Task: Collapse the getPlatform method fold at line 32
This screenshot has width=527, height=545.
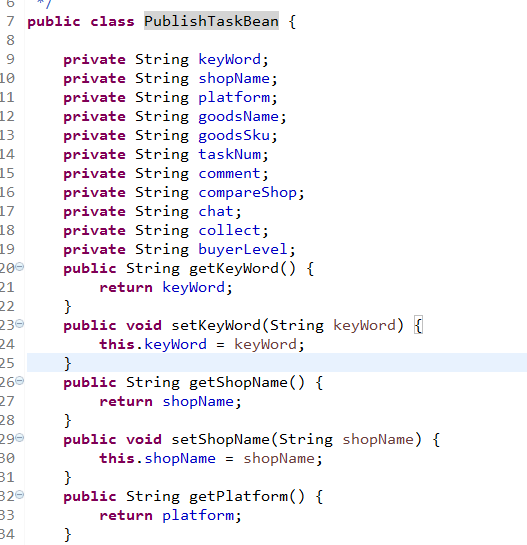Action: (20, 495)
